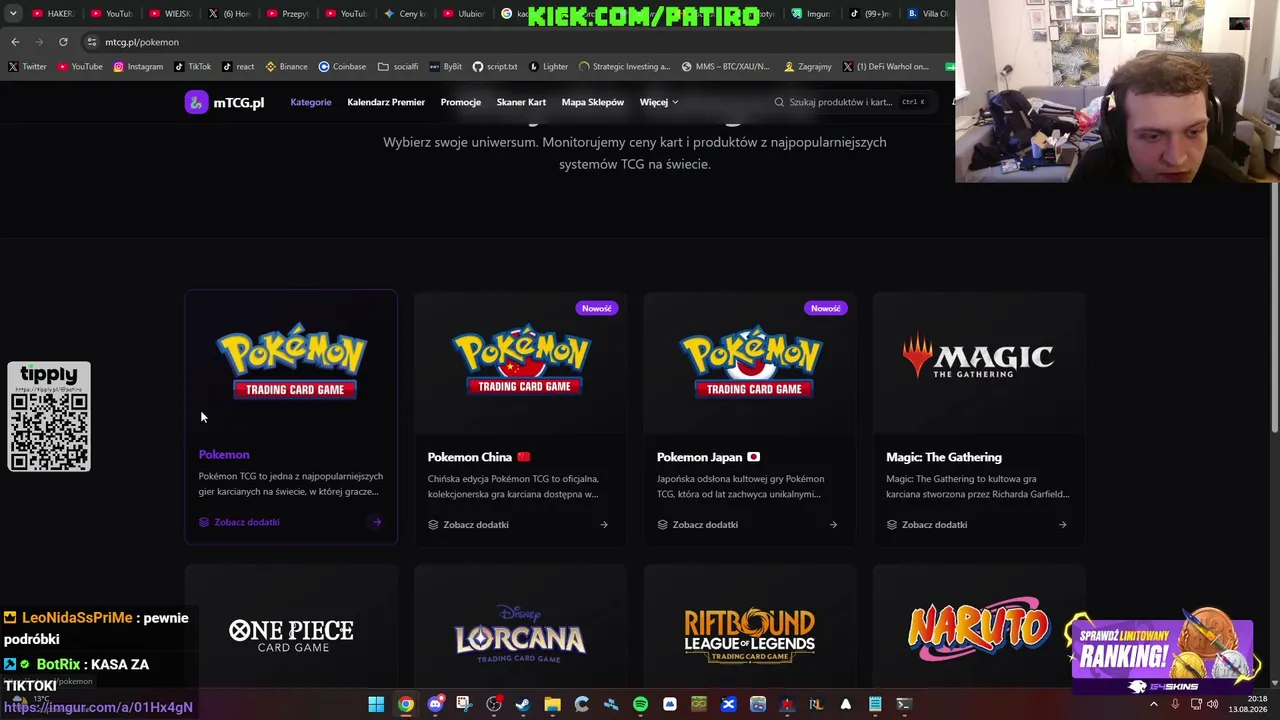This screenshot has width=1280, height=720.
Task: Click the arrow on Magic: The Gathering card
Action: pyautogui.click(x=1062, y=524)
